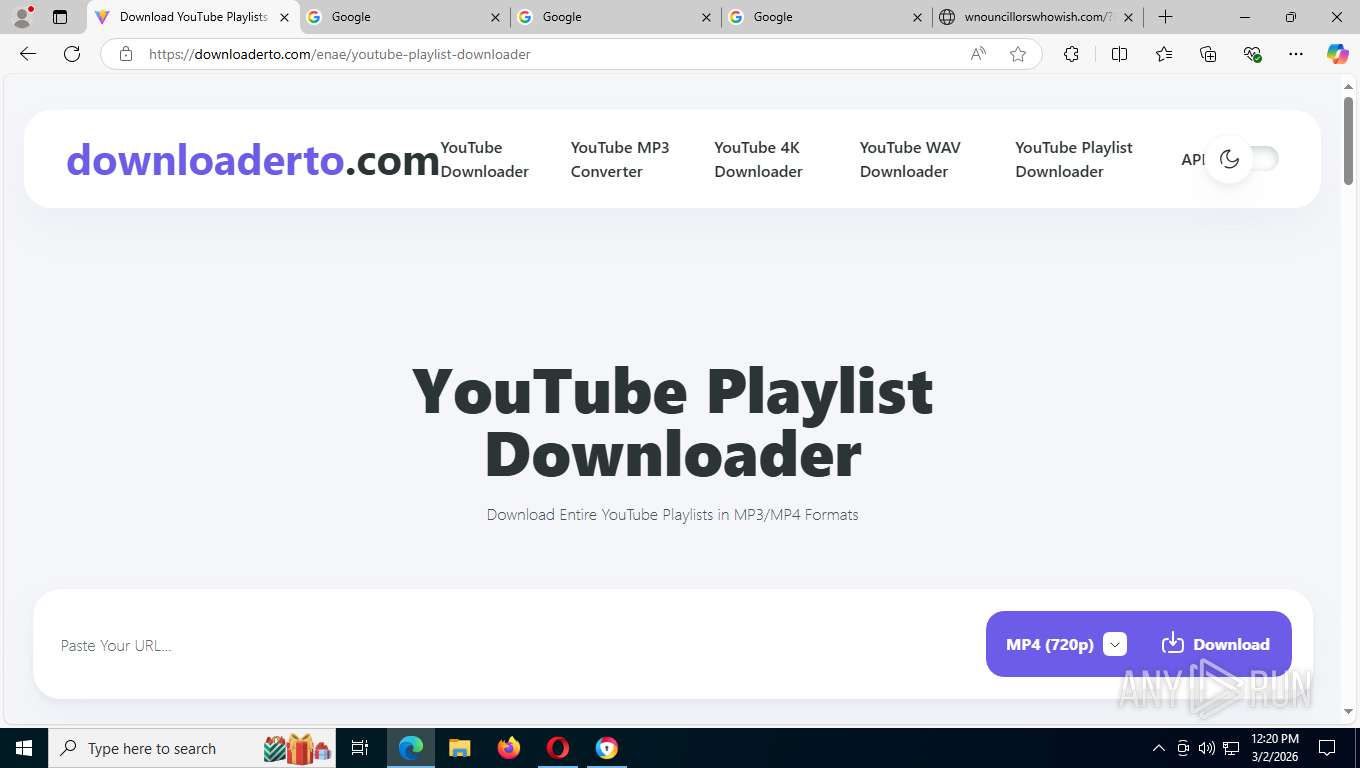Image resolution: width=1360 pixels, height=768 pixels.
Task: Launch Firefox from the taskbar
Action: click(509, 748)
